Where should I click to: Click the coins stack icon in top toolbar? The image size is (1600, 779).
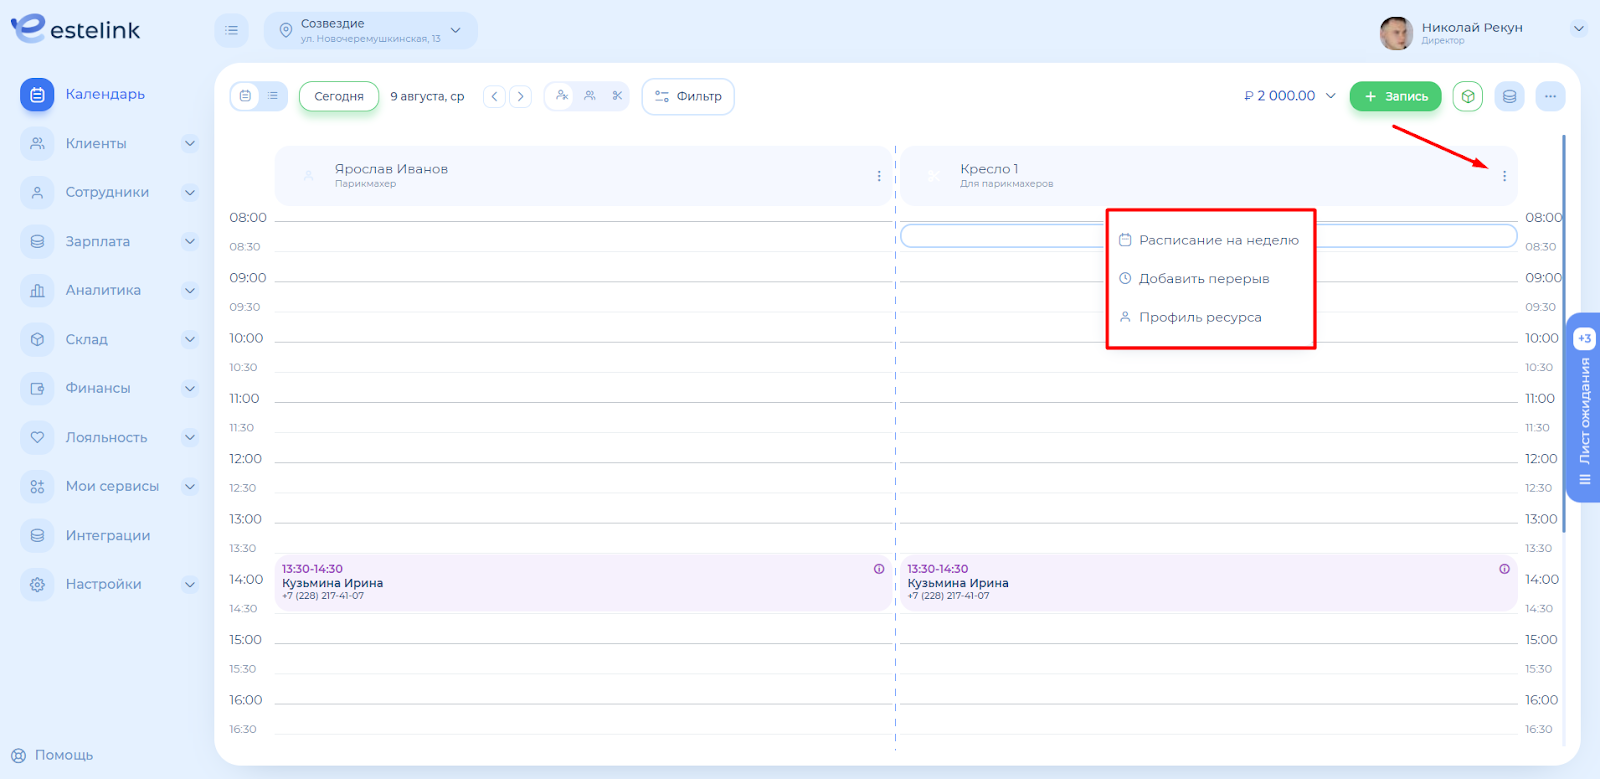pos(1509,96)
